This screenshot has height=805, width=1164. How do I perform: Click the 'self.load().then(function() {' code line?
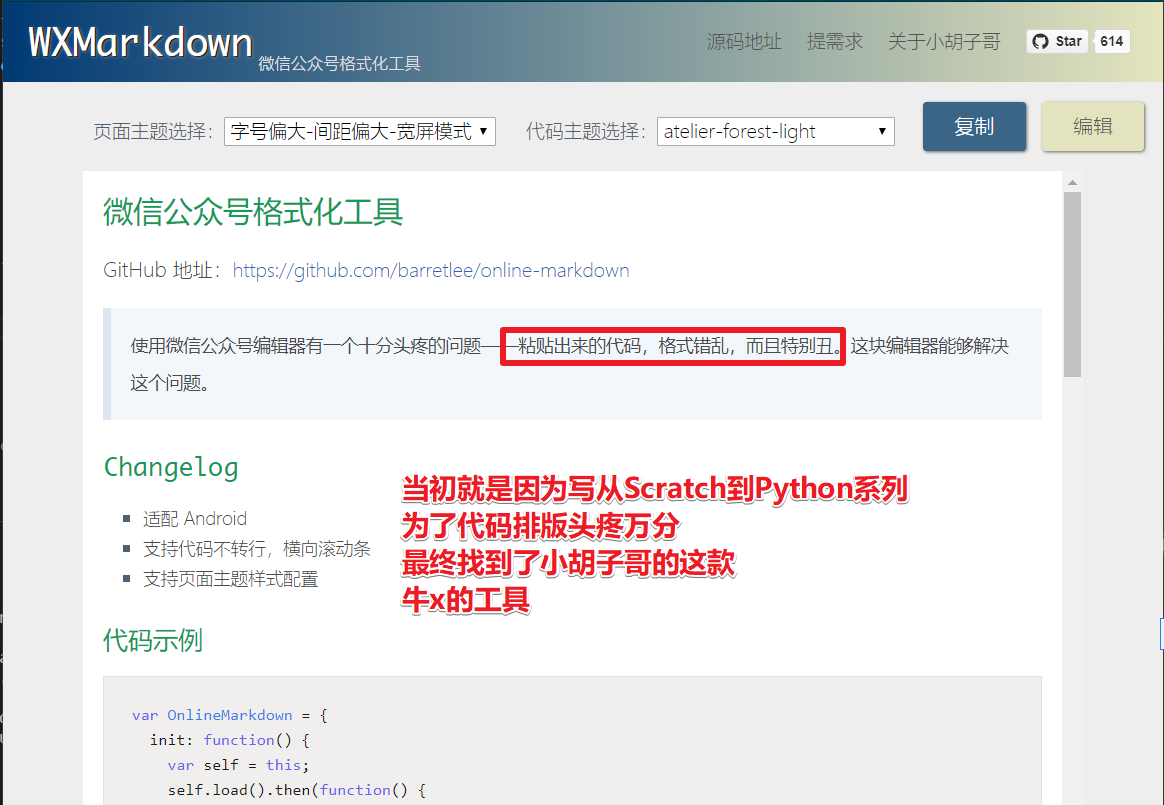pos(297,790)
